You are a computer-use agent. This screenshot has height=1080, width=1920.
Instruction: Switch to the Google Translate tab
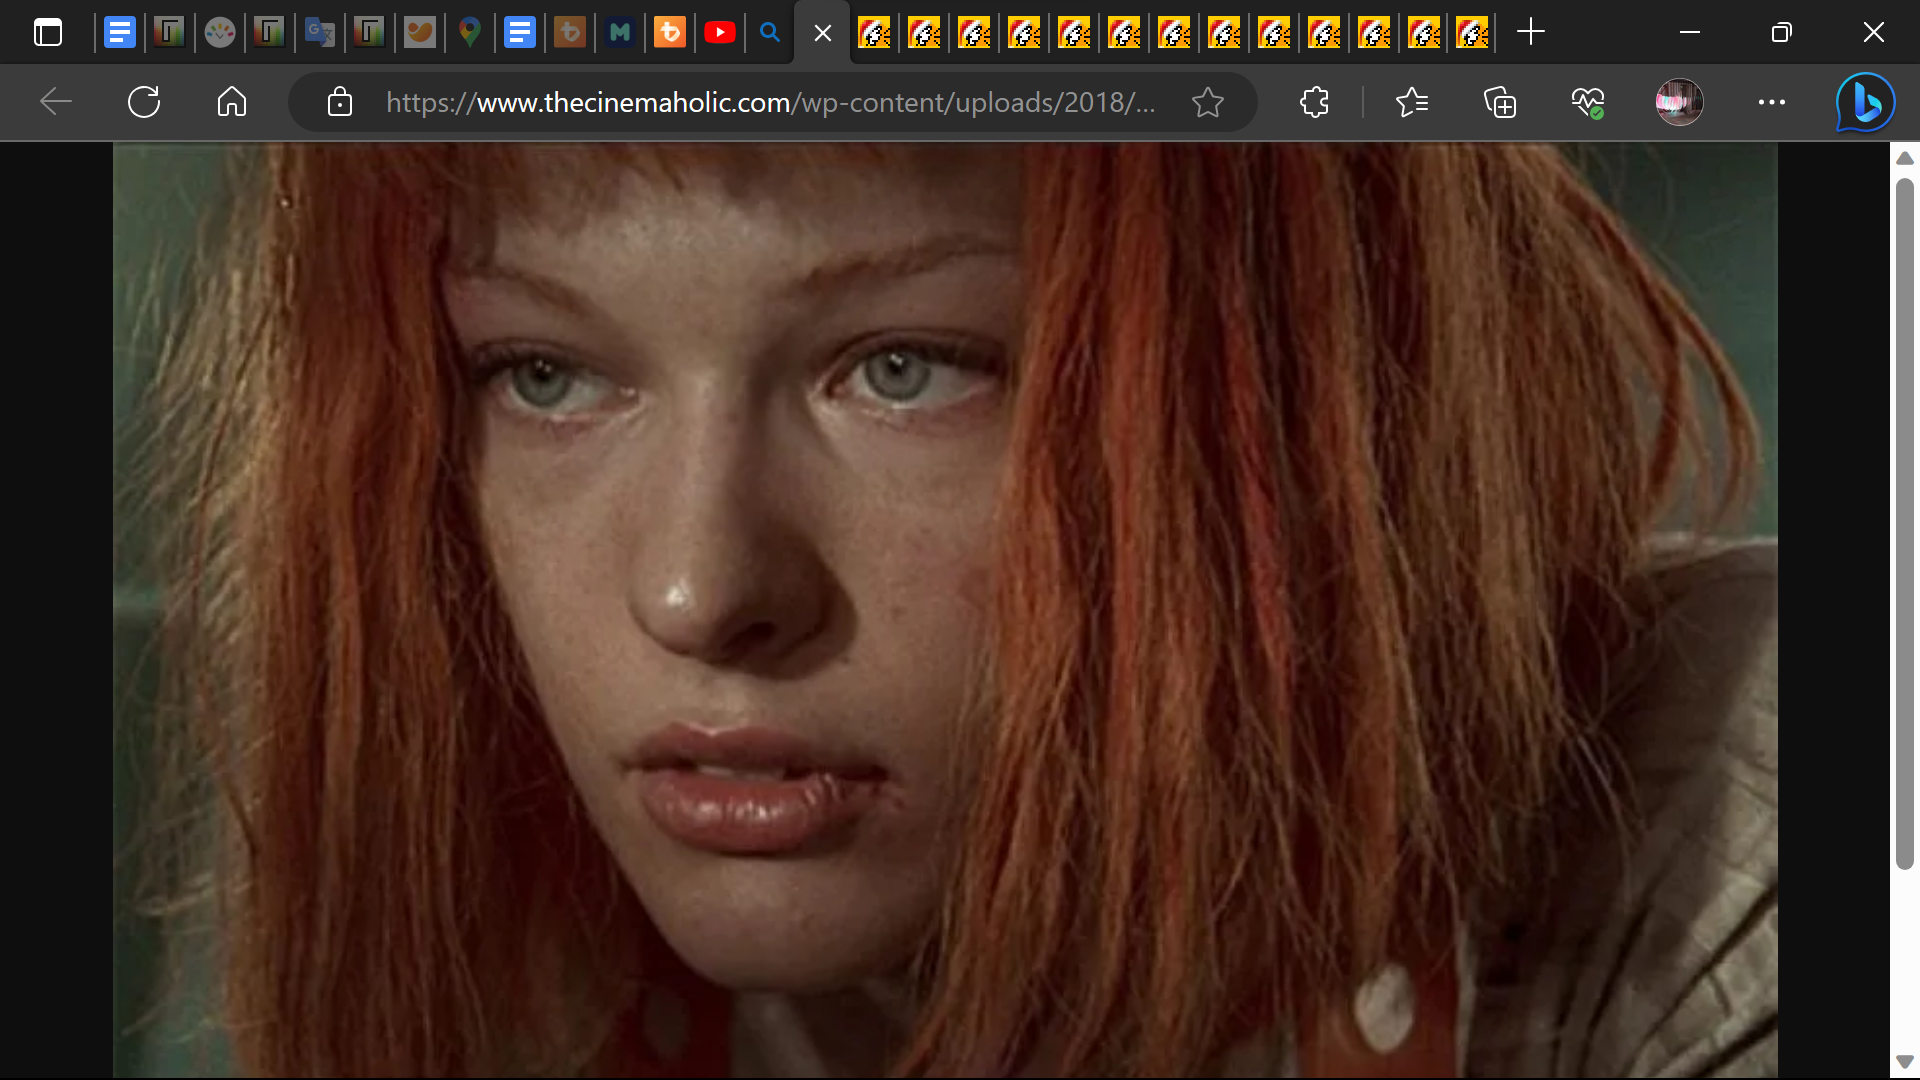point(320,33)
